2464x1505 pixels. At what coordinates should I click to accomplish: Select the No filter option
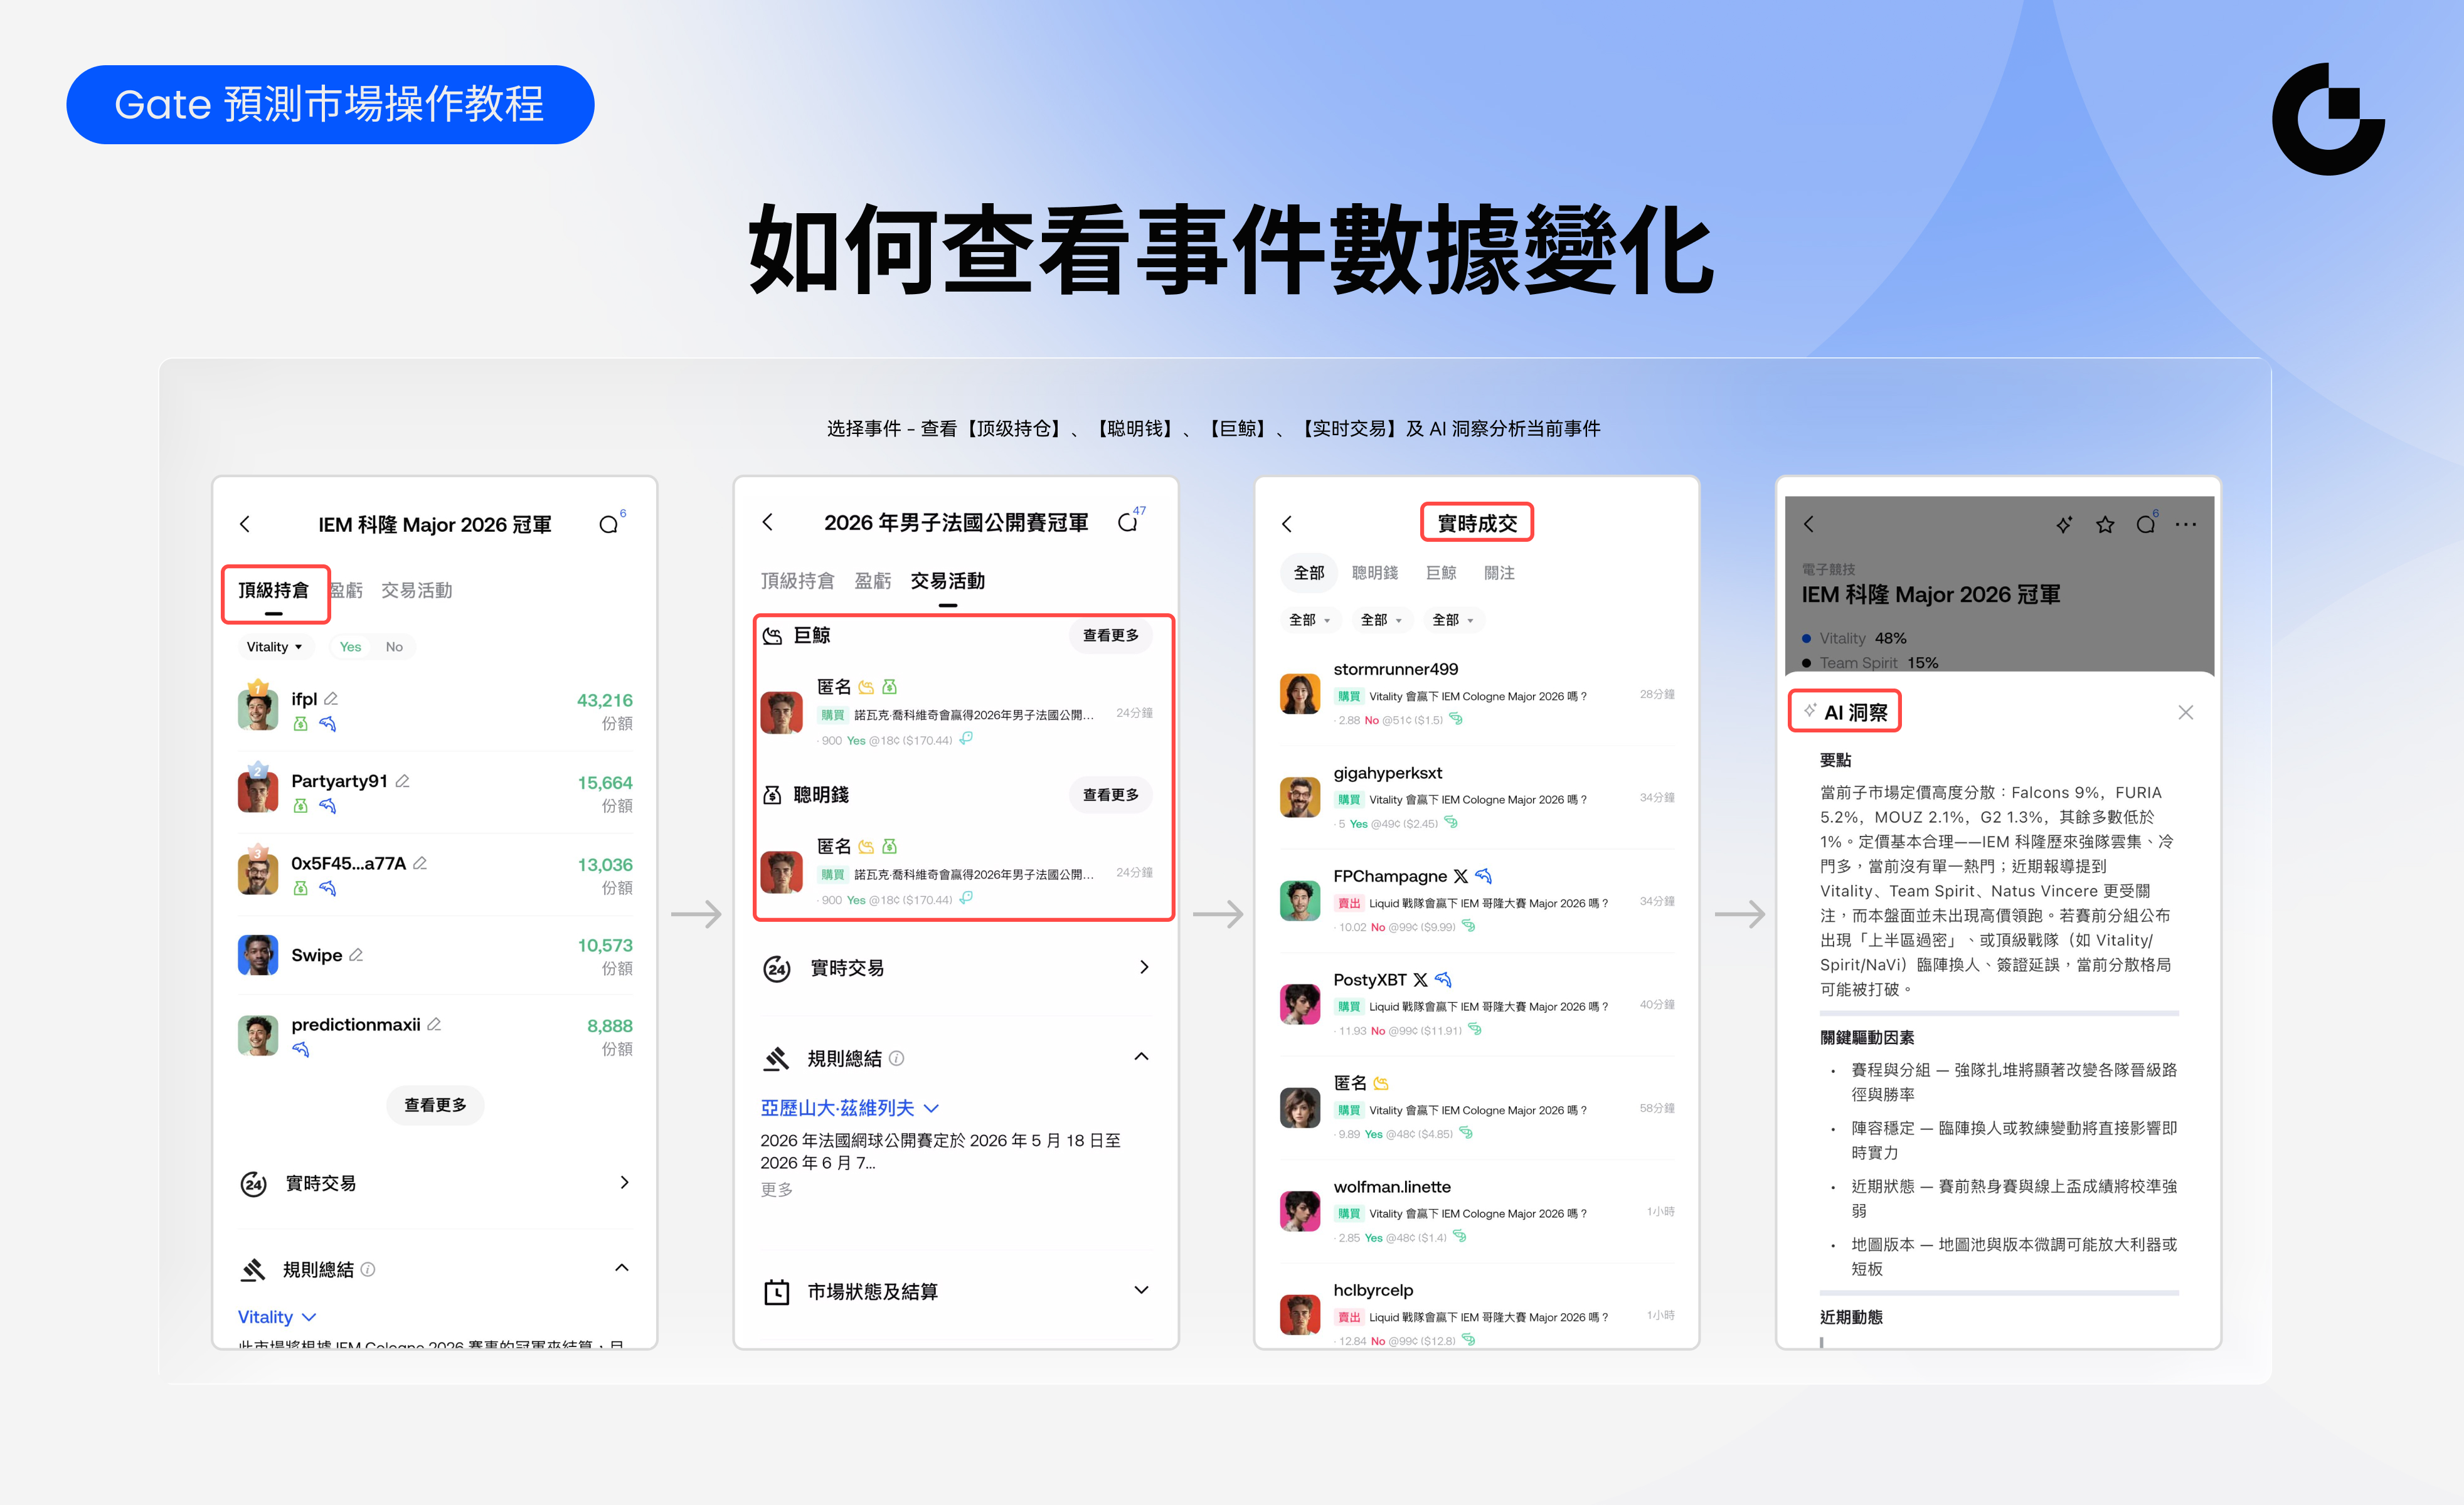(394, 647)
